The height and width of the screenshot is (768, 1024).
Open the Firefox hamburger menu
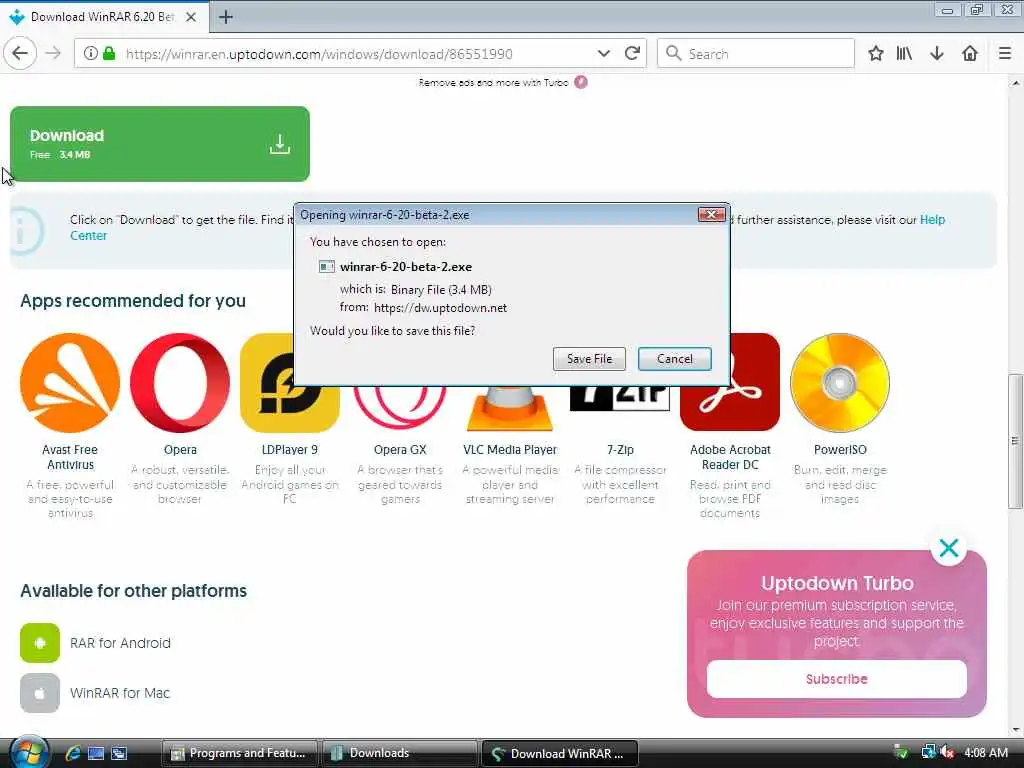[x=1005, y=54]
